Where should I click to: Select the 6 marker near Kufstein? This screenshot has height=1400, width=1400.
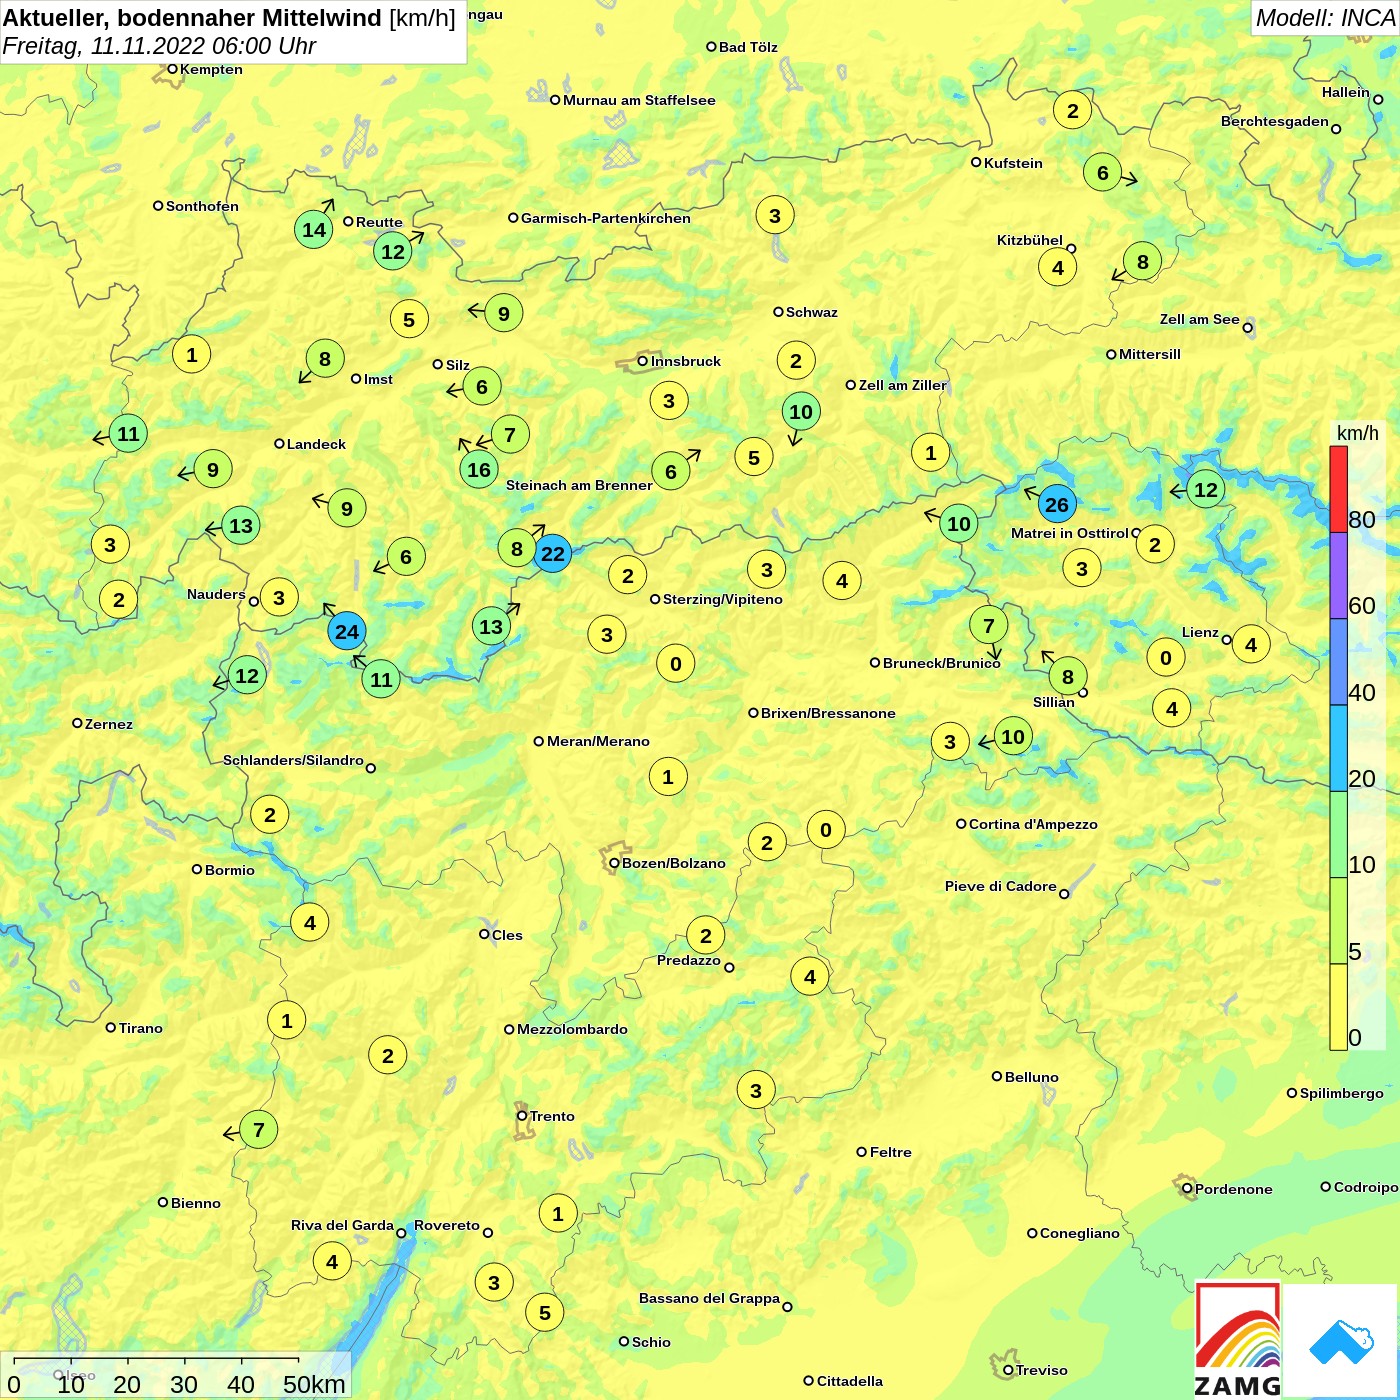pos(1103,173)
